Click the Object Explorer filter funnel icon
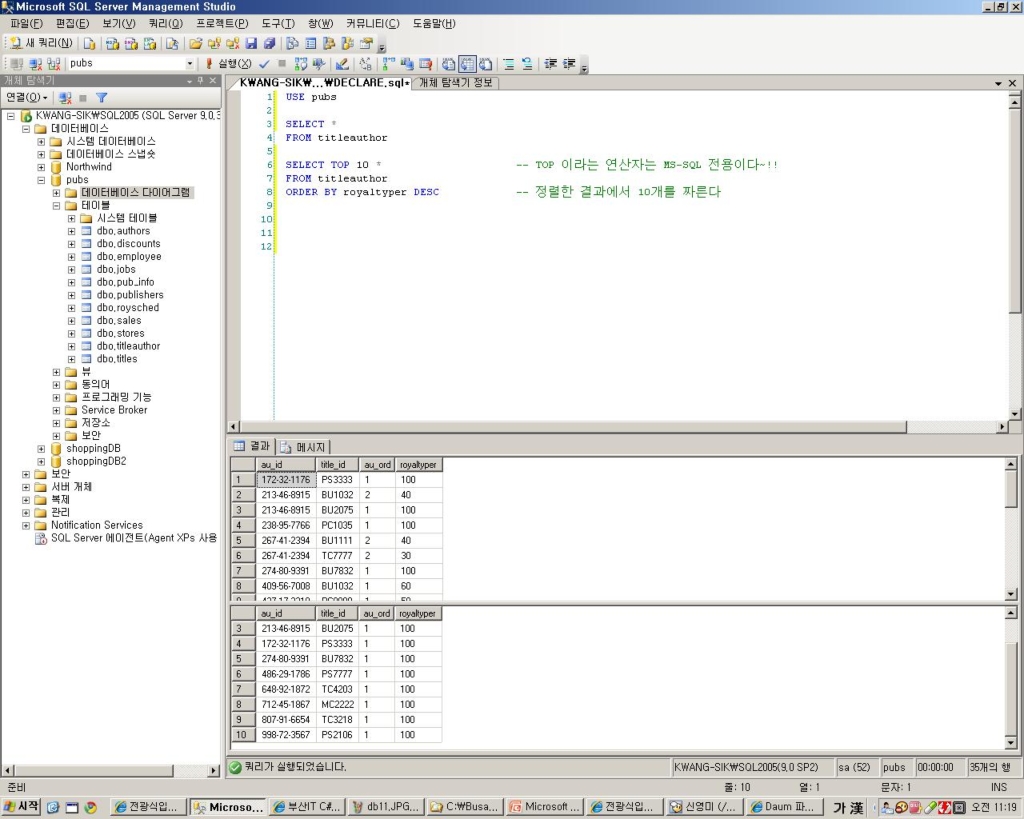1024x819 pixels. (101, 98)
